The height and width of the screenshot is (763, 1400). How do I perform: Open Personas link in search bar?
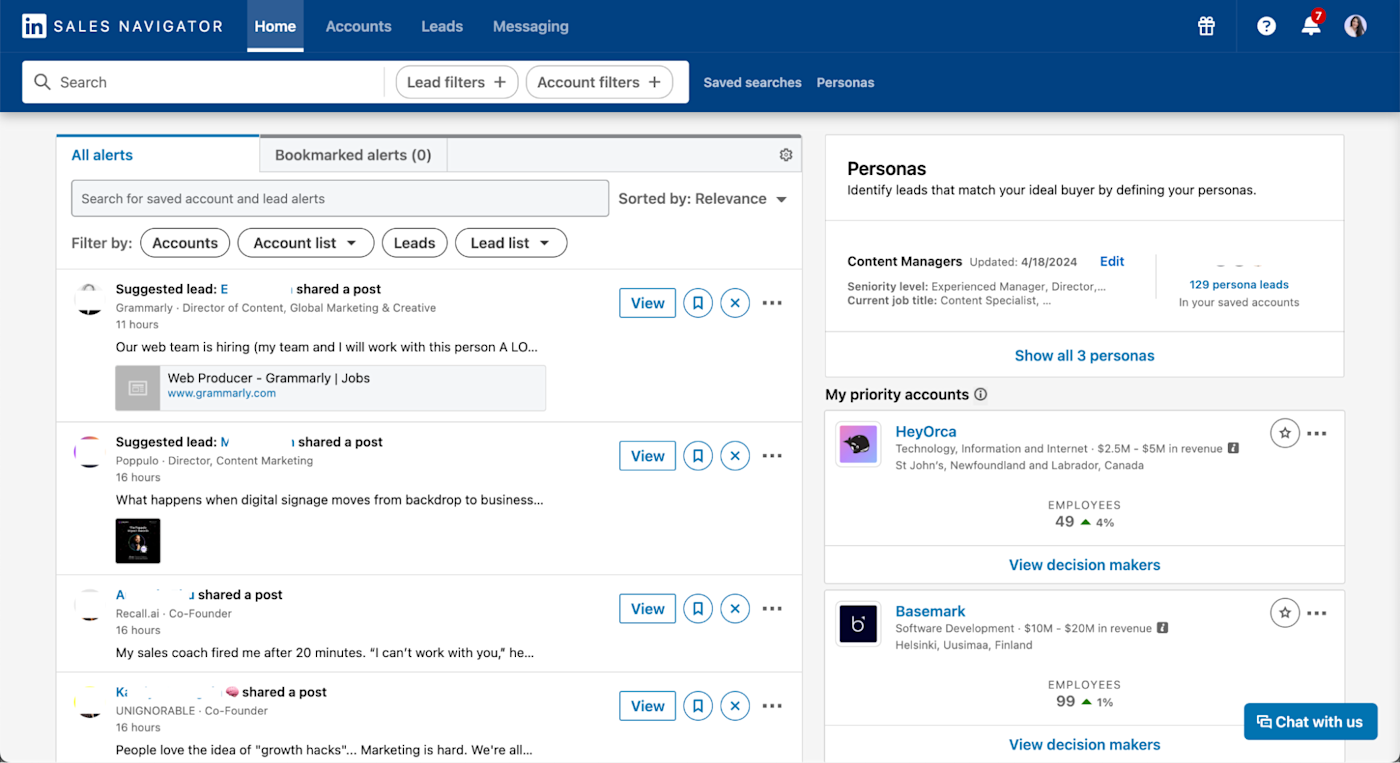(845, 83)
